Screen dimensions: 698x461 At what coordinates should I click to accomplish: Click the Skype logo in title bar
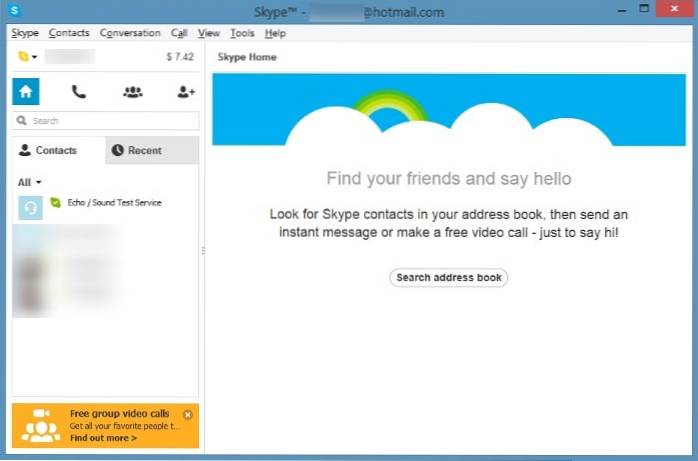(x=14, y=11)
